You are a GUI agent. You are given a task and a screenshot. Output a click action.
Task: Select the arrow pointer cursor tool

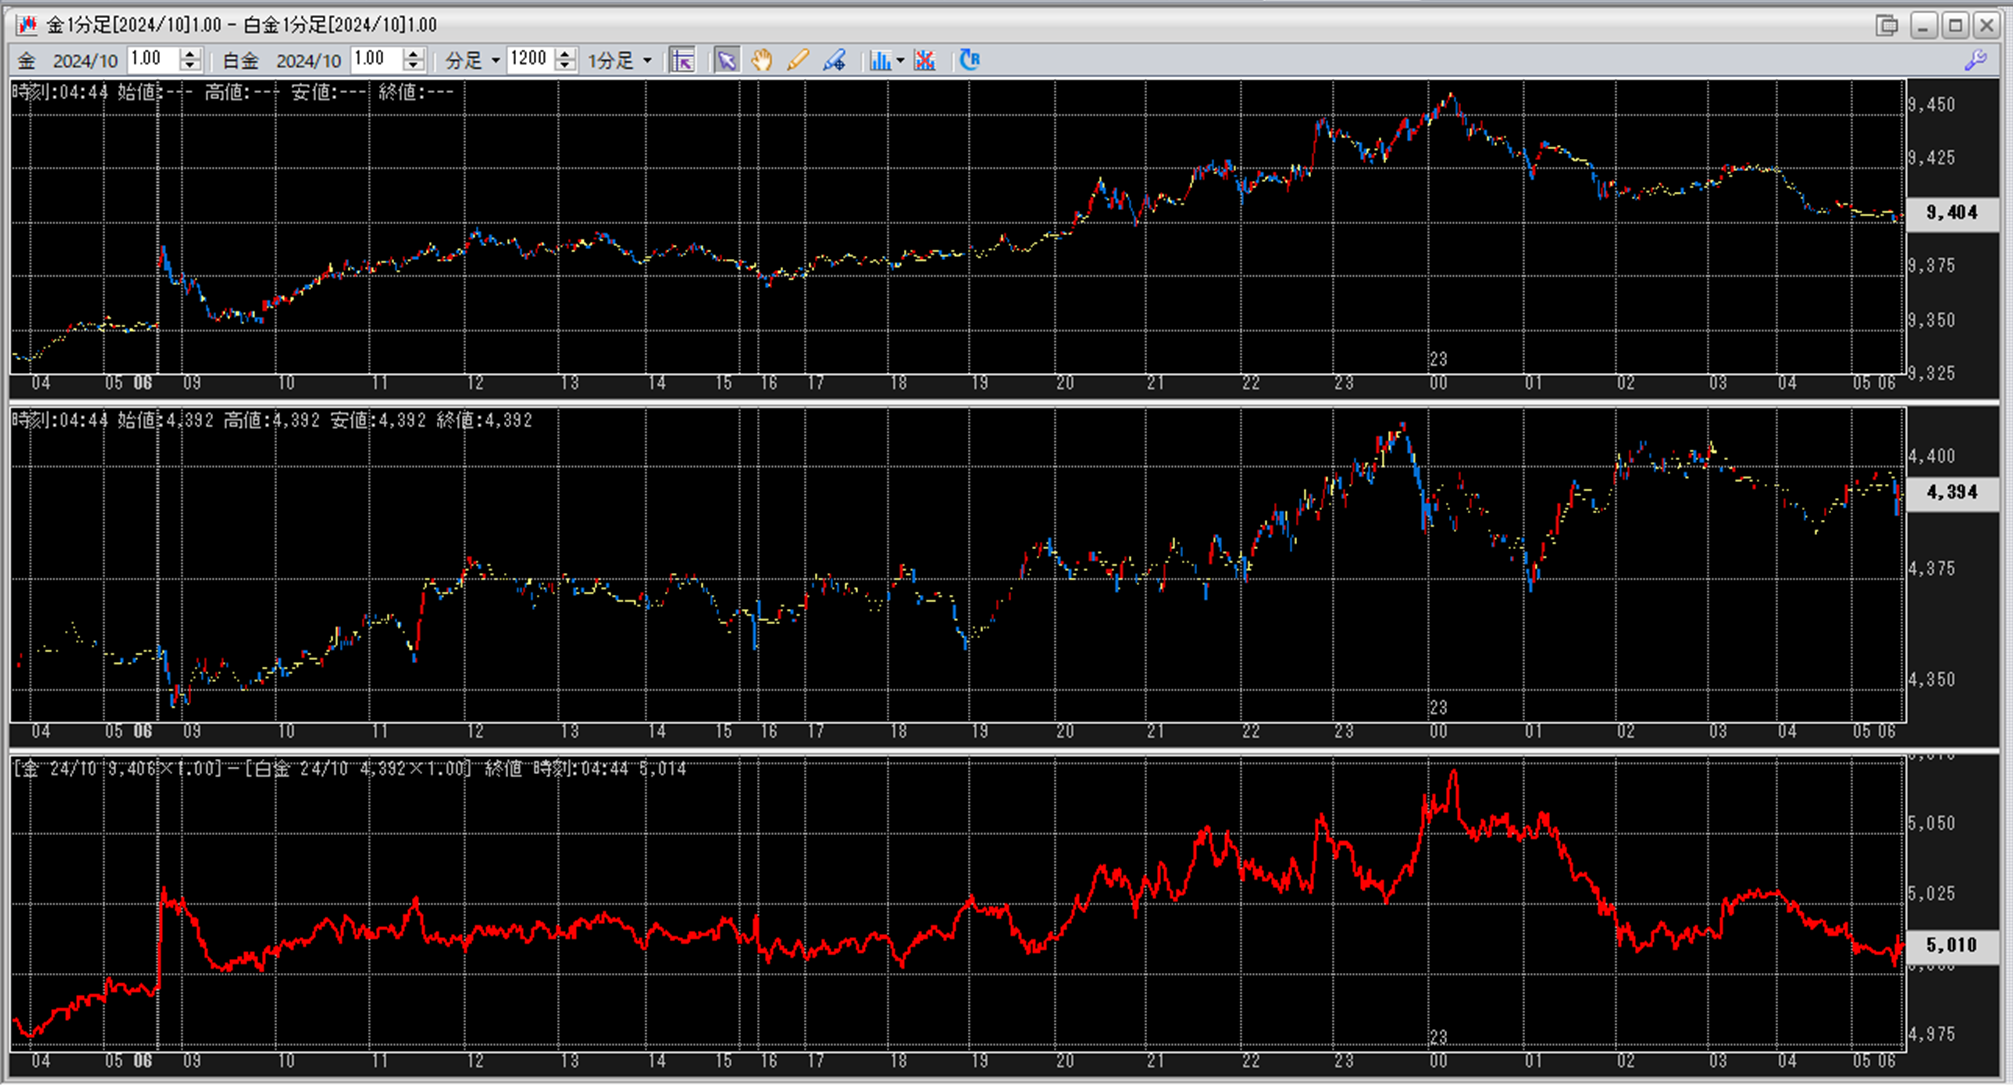pyautogui.click(x=726, y=61)
